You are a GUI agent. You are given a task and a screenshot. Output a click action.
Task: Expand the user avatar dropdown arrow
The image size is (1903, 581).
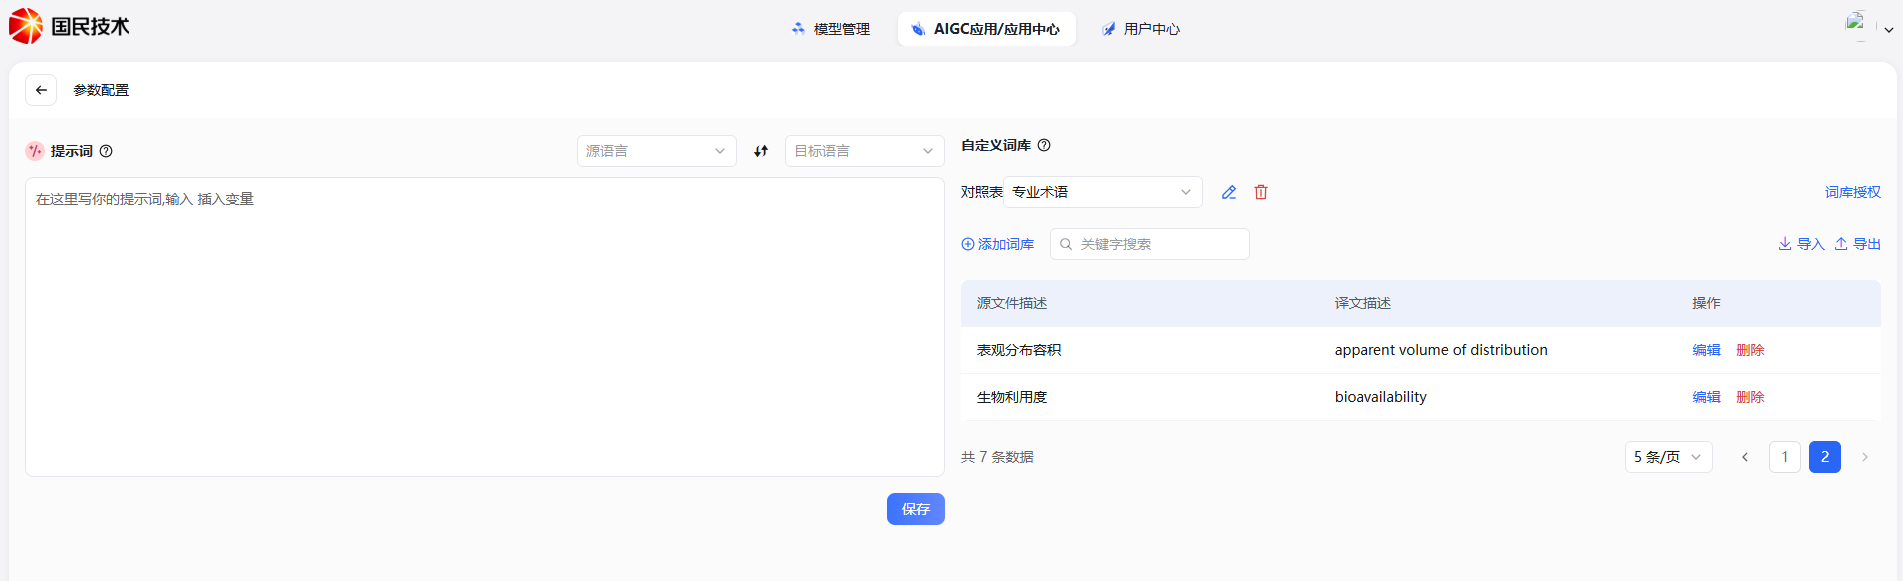[1889, 30]
